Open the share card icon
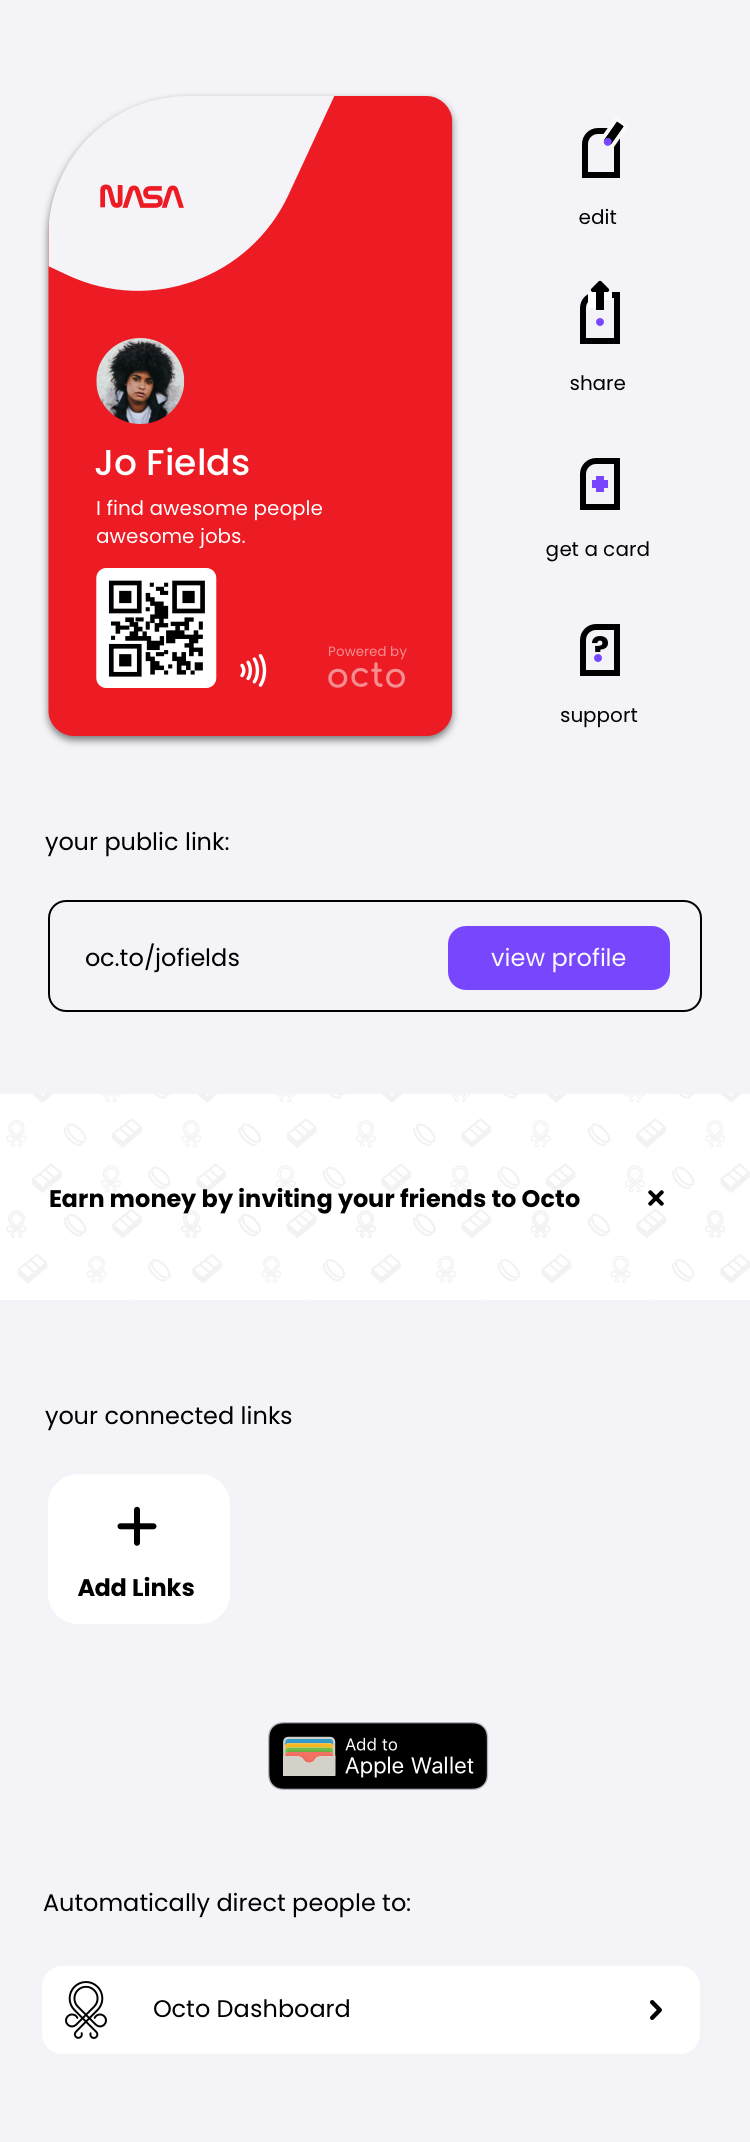 600,312
